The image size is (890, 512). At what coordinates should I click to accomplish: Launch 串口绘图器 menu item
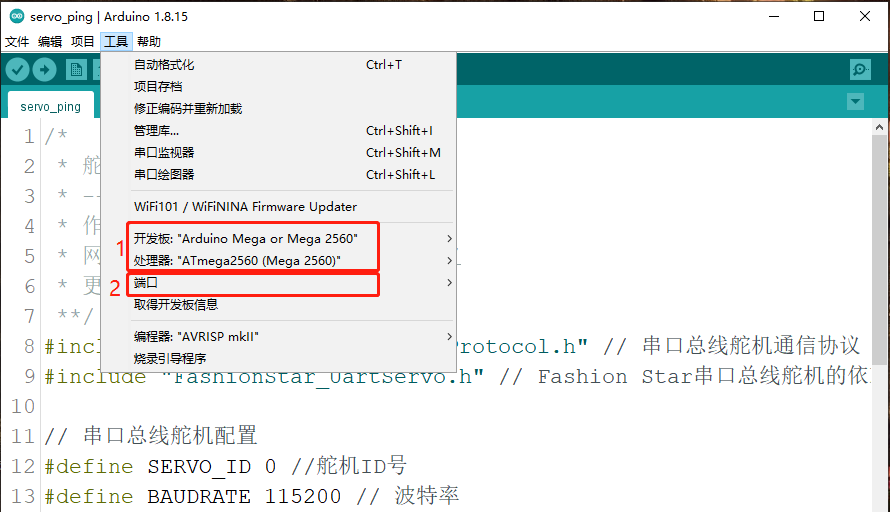pos(164,175)
